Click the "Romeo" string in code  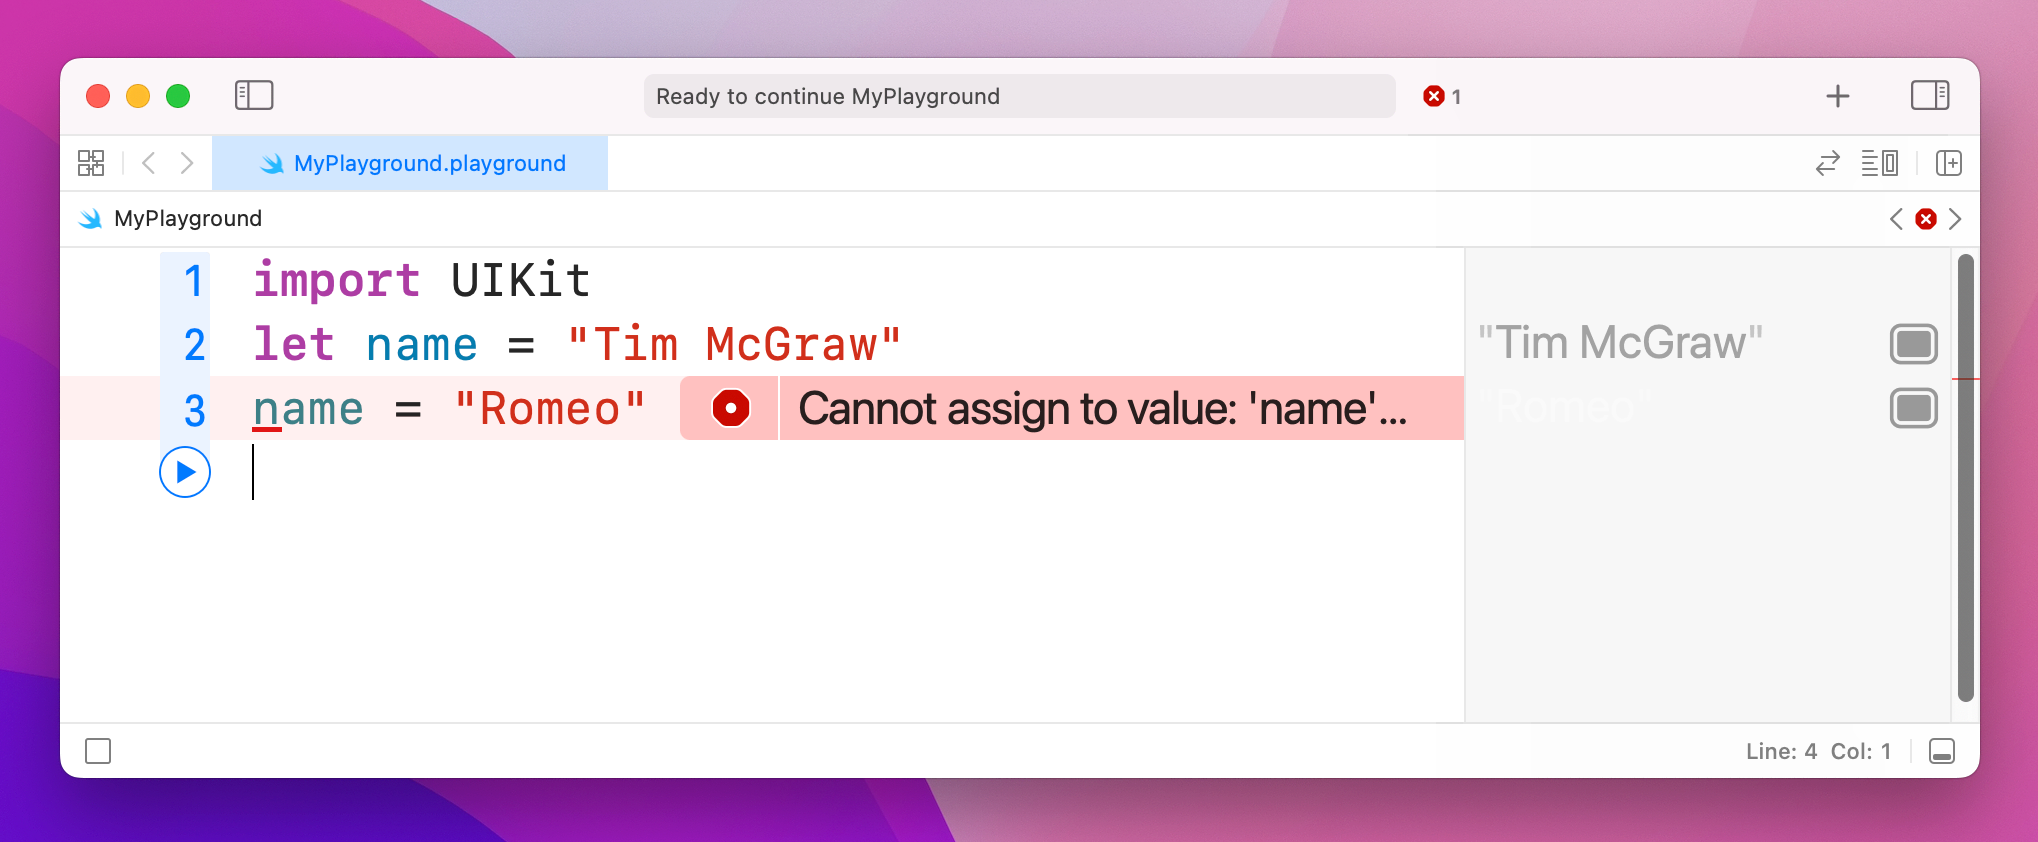[x=550, y=408]
